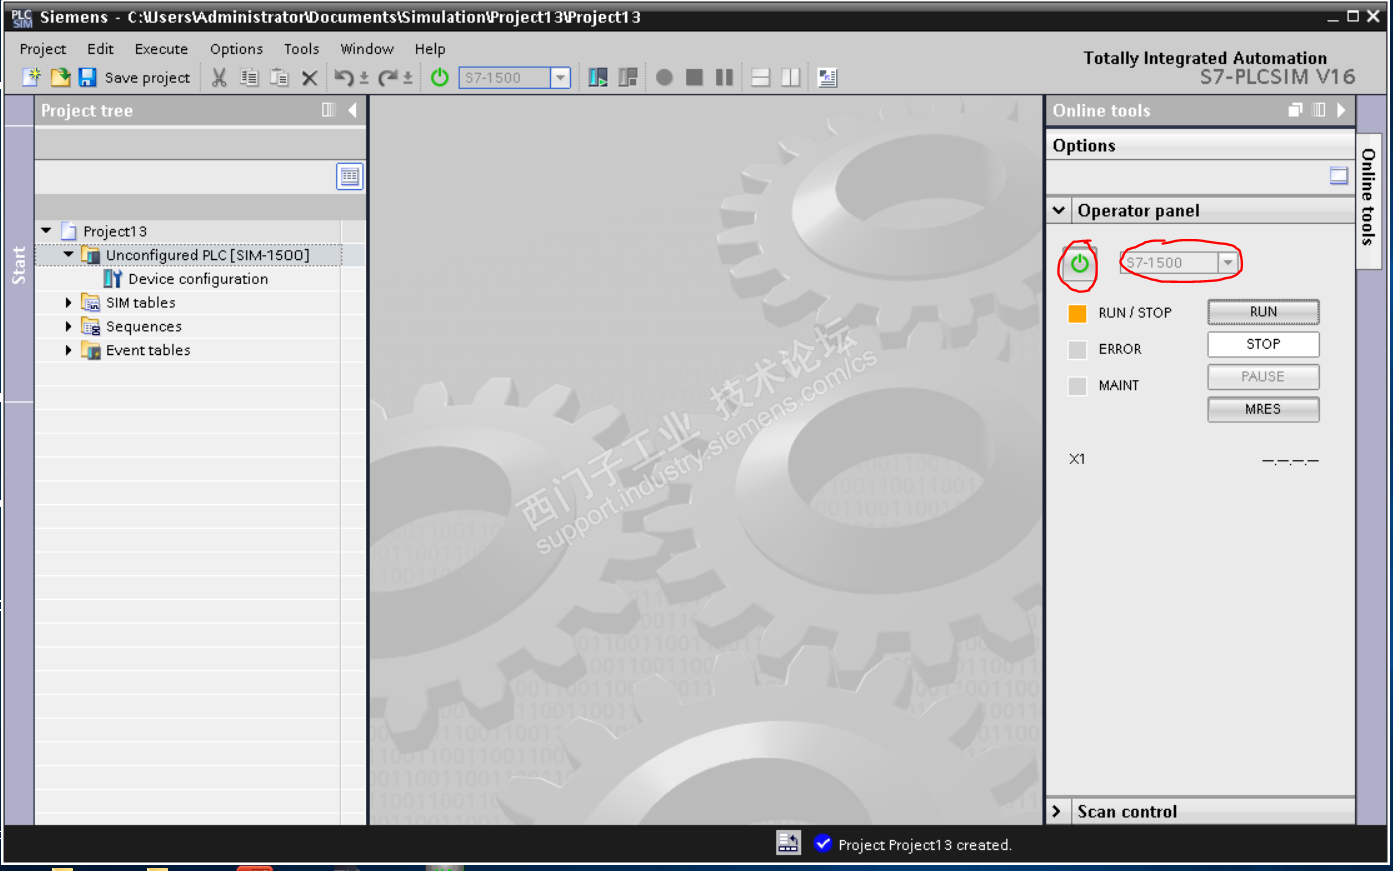This screenshot has width=1393, height=871.
Task: Click the last icon in the main toolbar
Action: [x=827, y=77]
